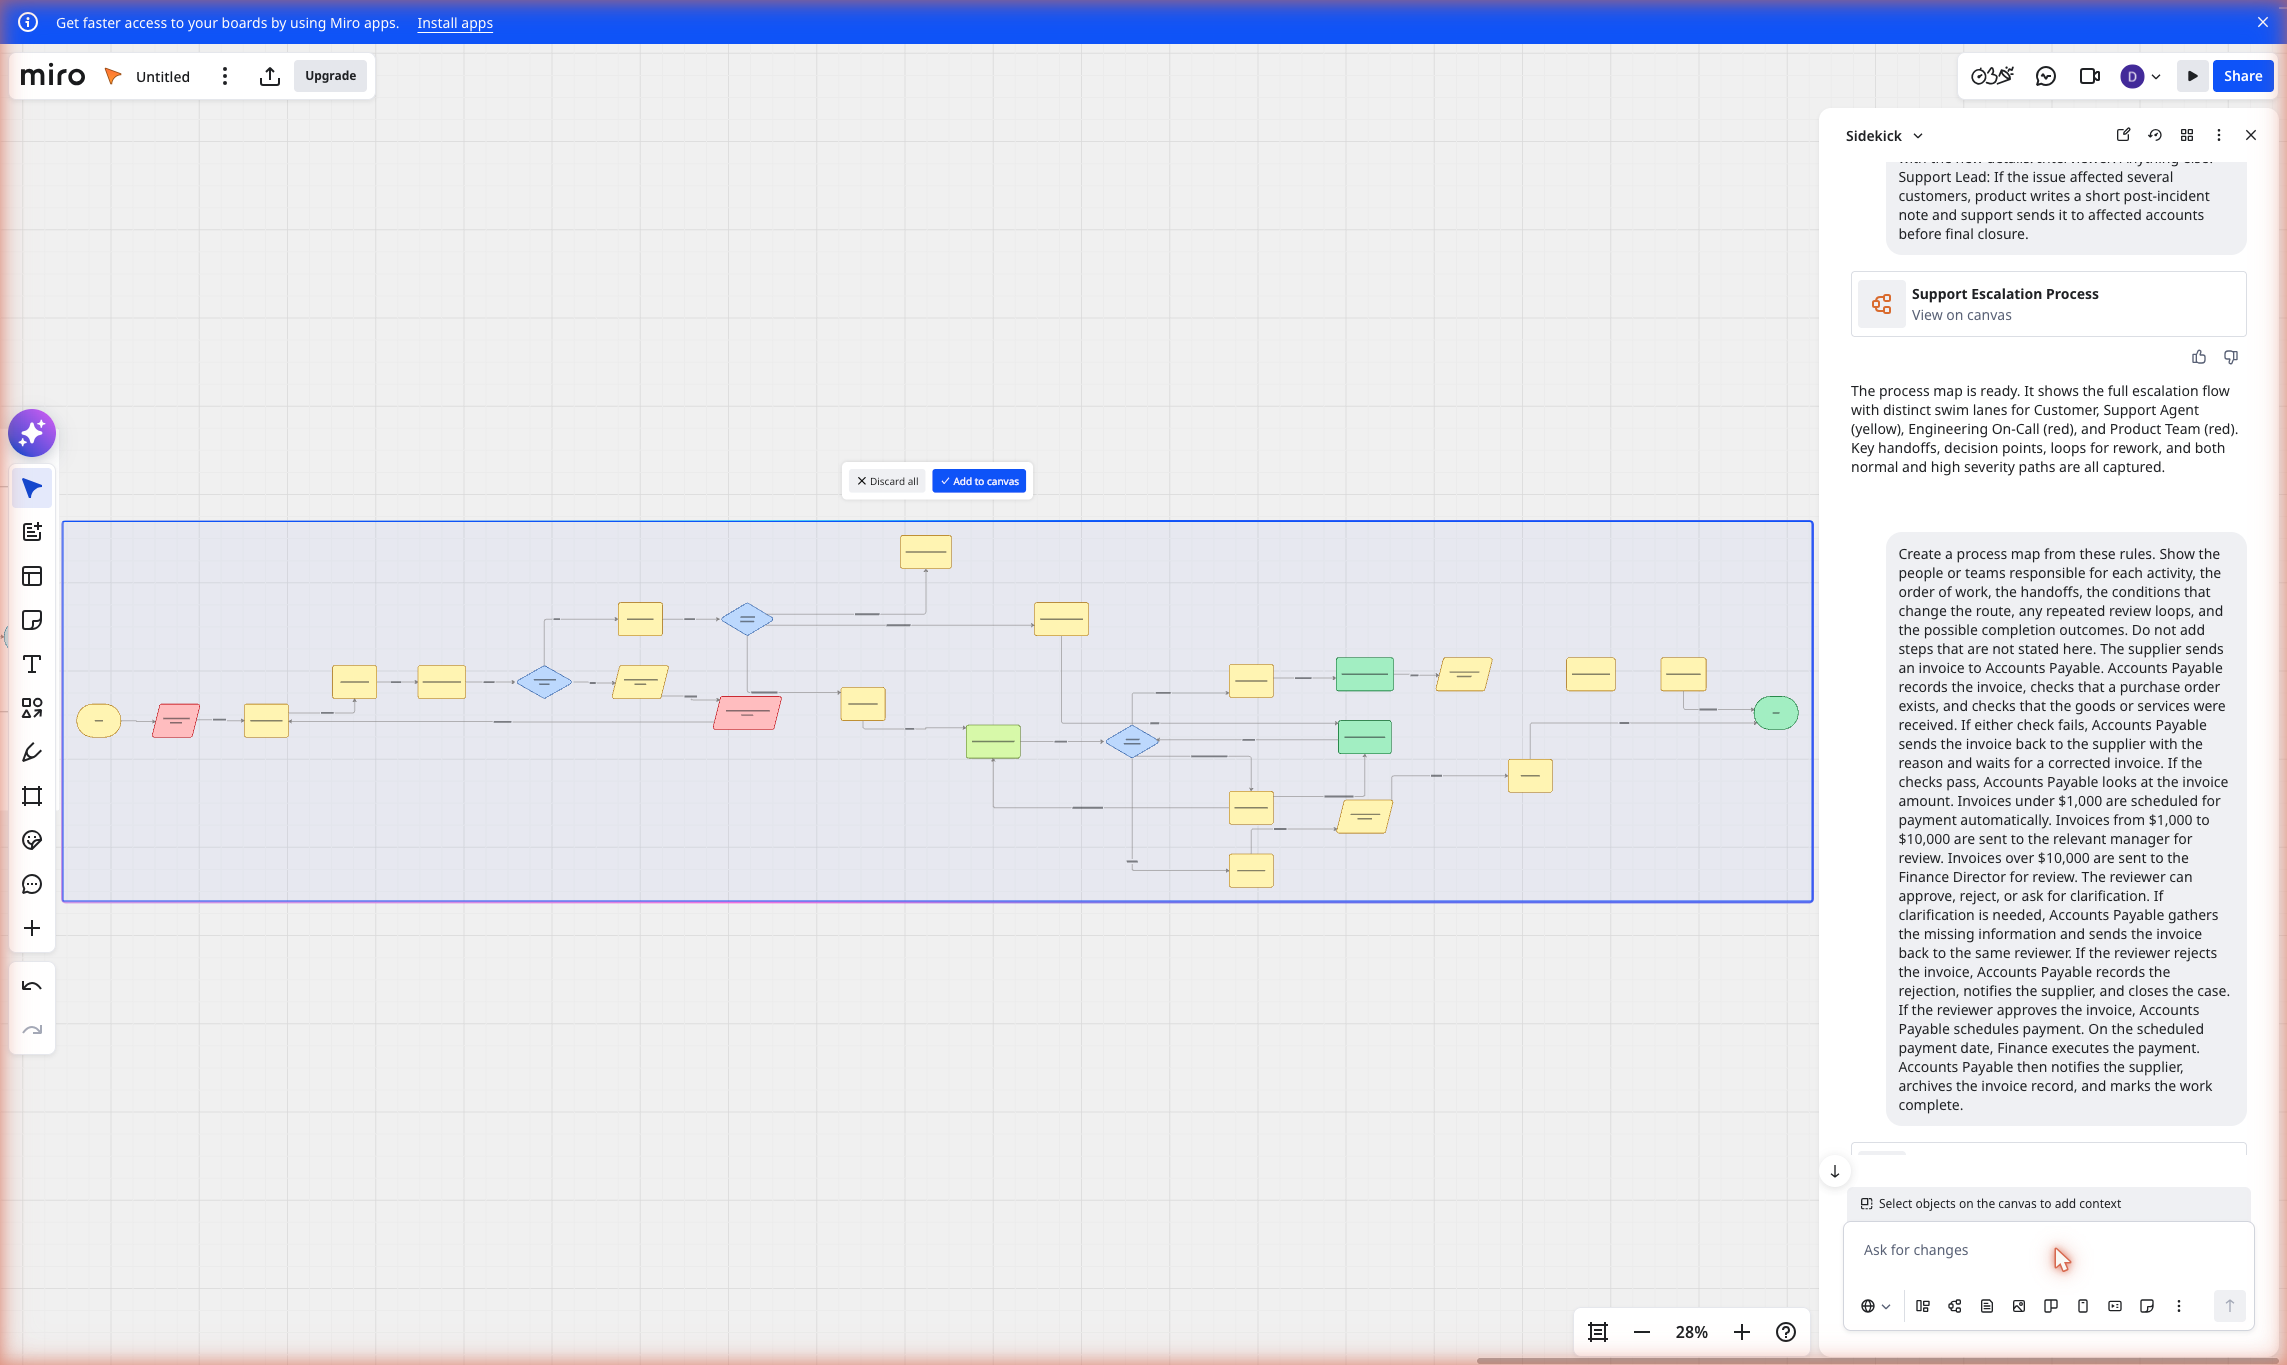2287x1365 pixels.
Task: Export the board with upload icon
Action: [270, 76]
